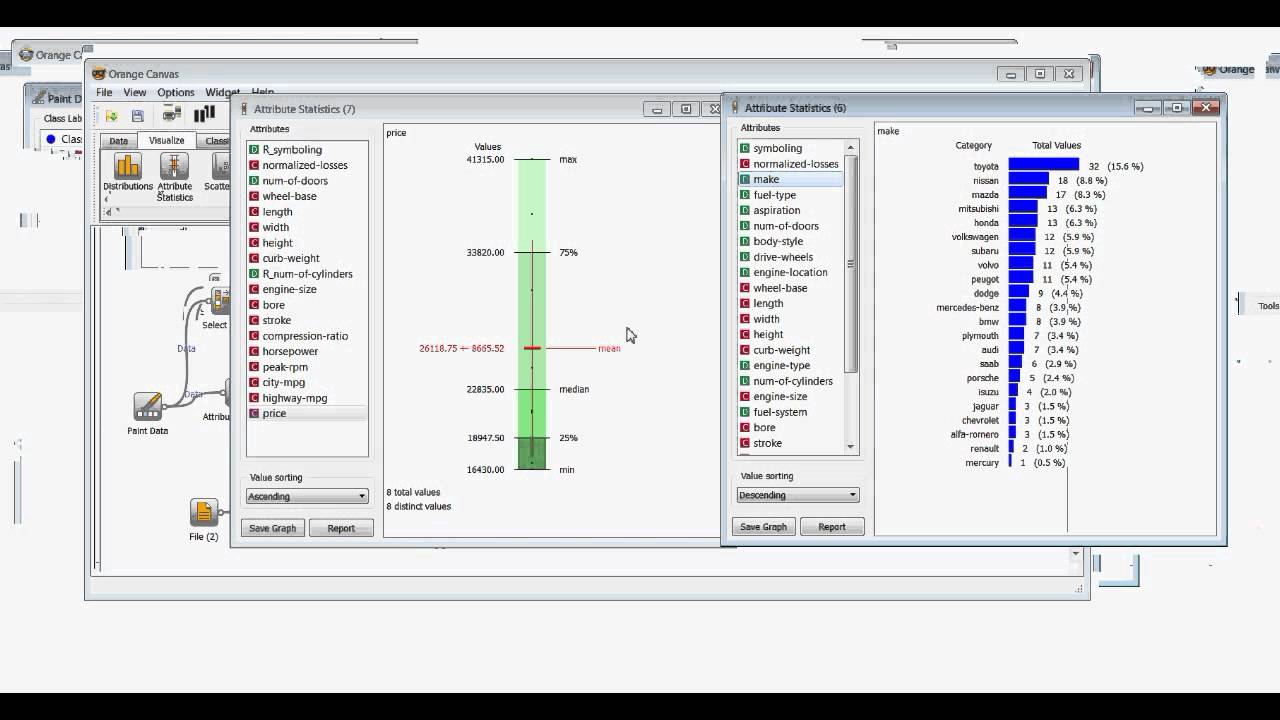Click Report in Attribute Statistics (7)

(x=341, y=528)
